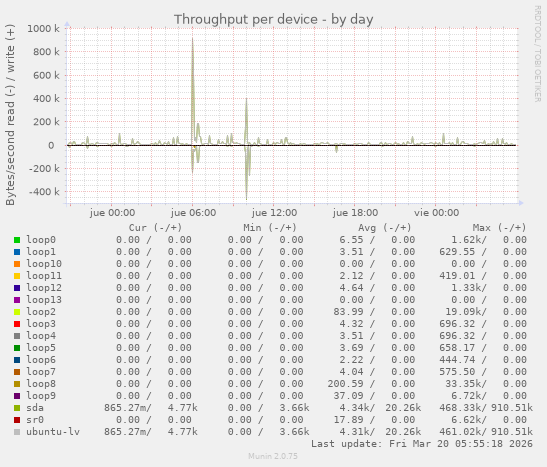This screenshot has width=547, height=467.
Task: Click the sr0 dark red legend swatch
Action: [x=17, y=420]
